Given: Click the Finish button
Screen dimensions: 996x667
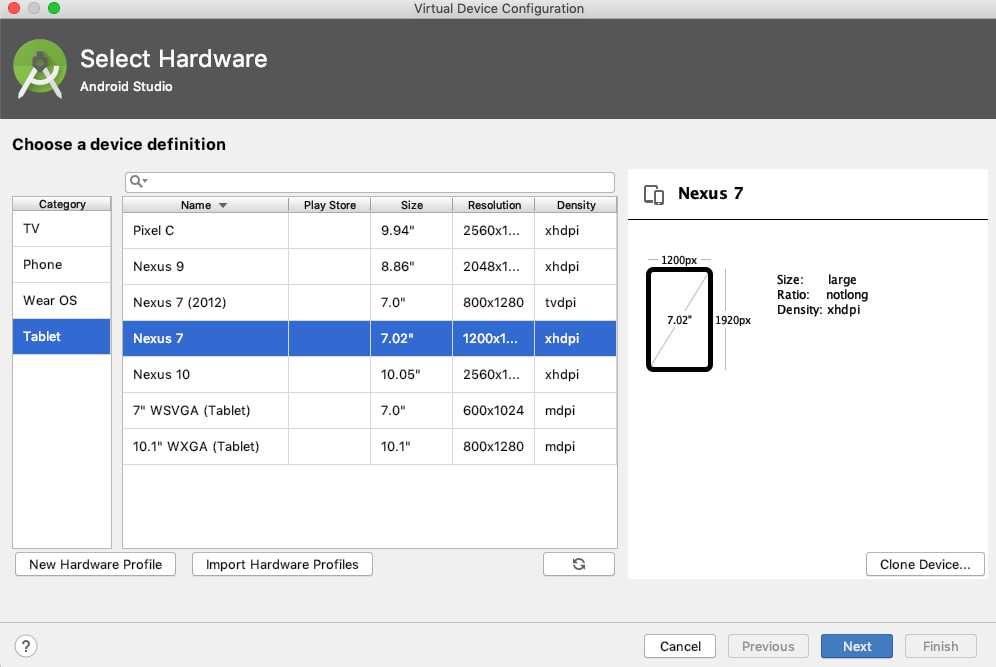Looking at the screenshot, I should [941, 646].
